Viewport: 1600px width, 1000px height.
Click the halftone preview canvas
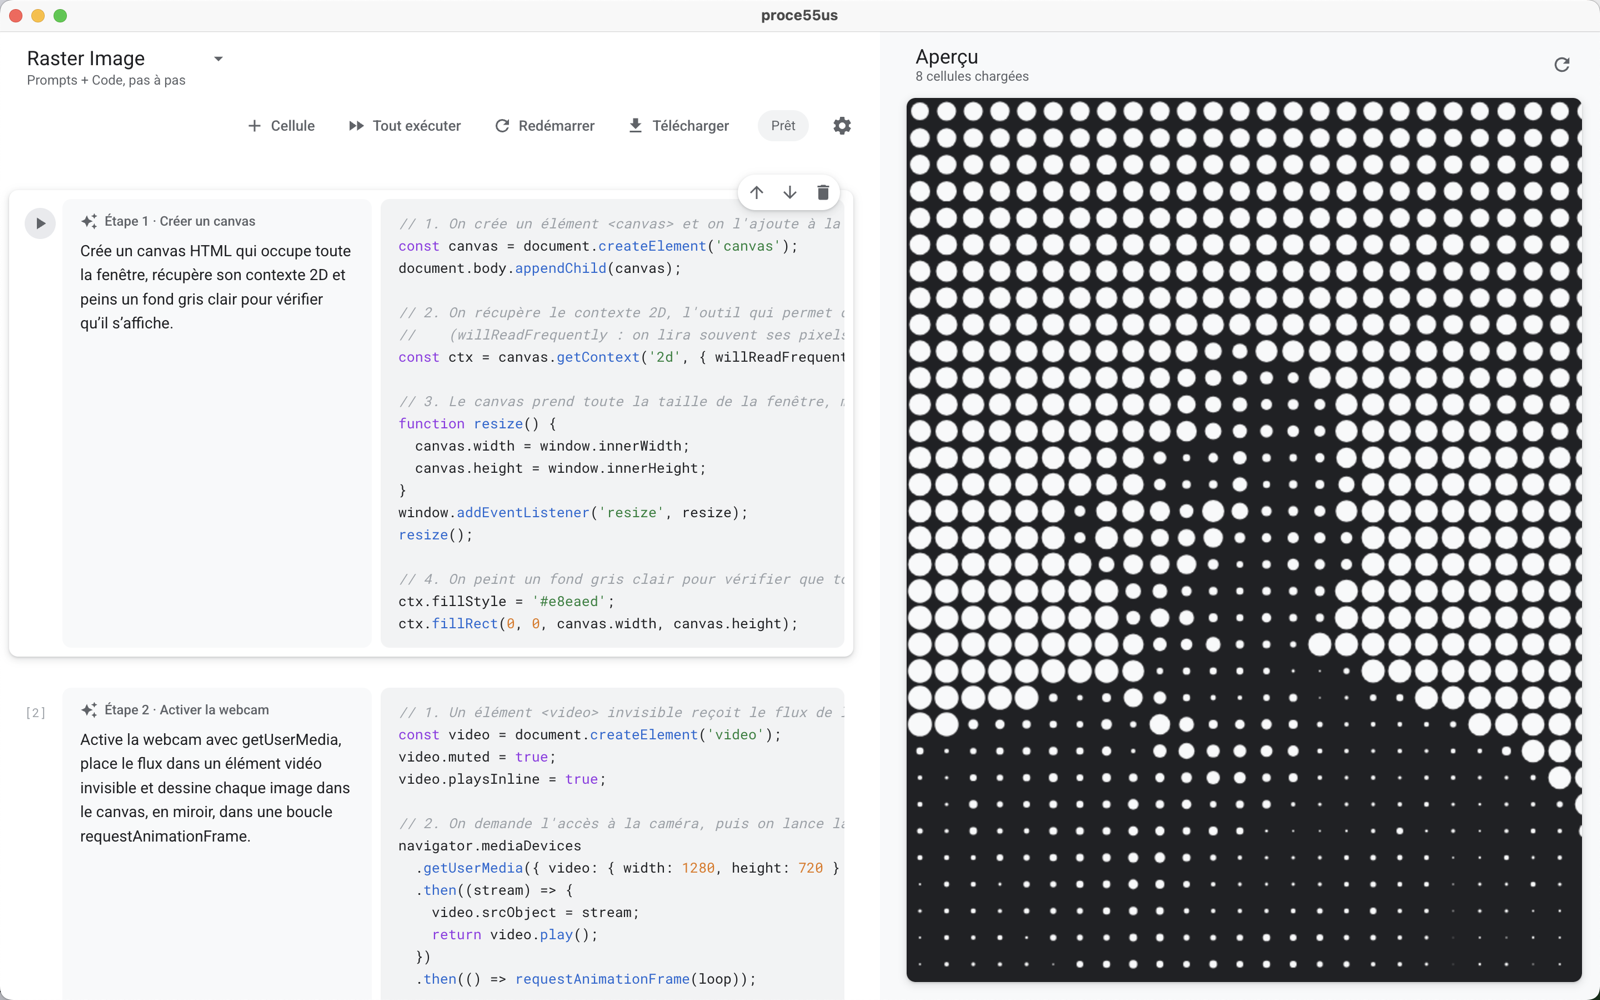click(1243, 540)
